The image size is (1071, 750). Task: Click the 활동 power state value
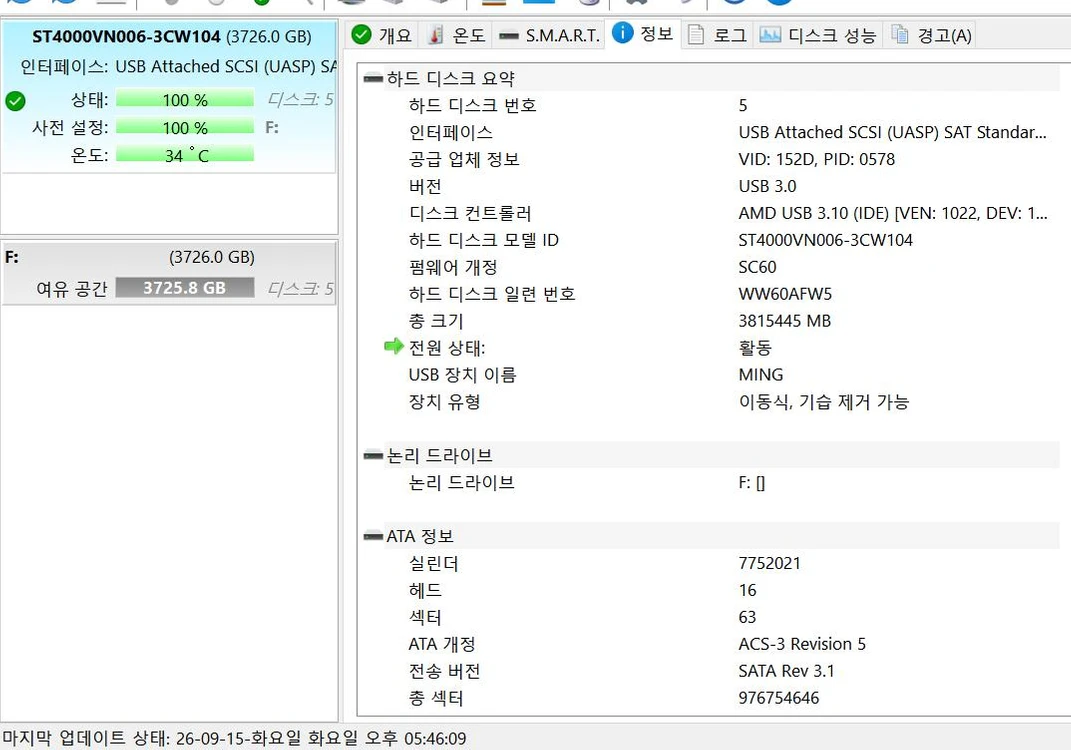coord(755,348)
